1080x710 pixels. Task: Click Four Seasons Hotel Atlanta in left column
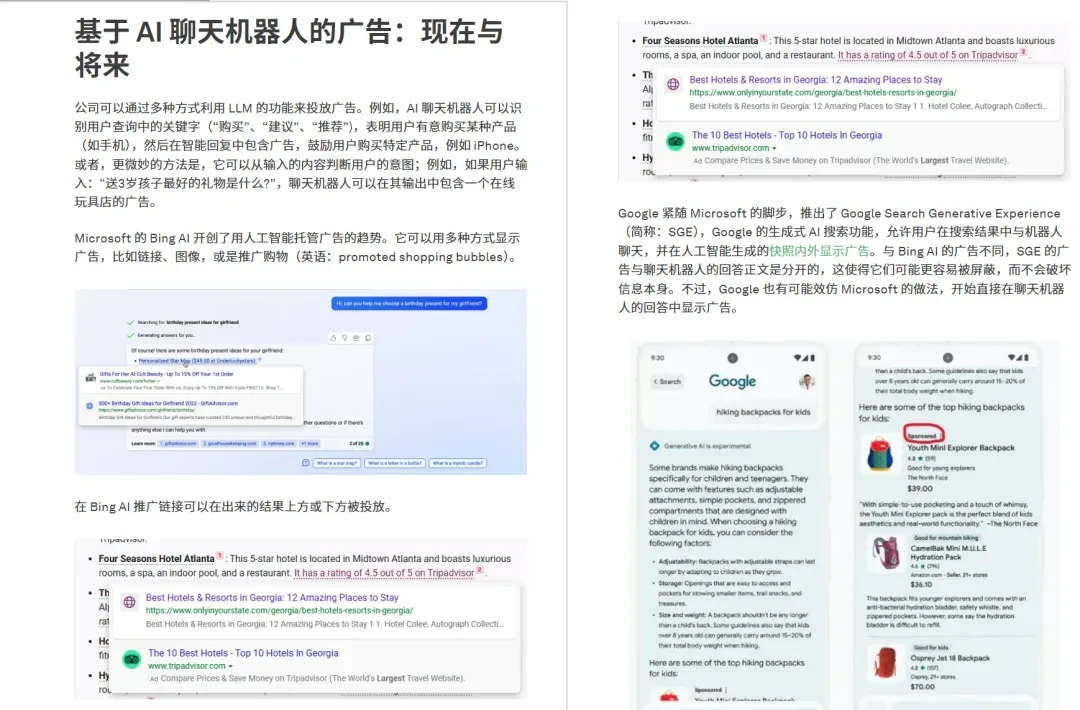tap(156, 558)
